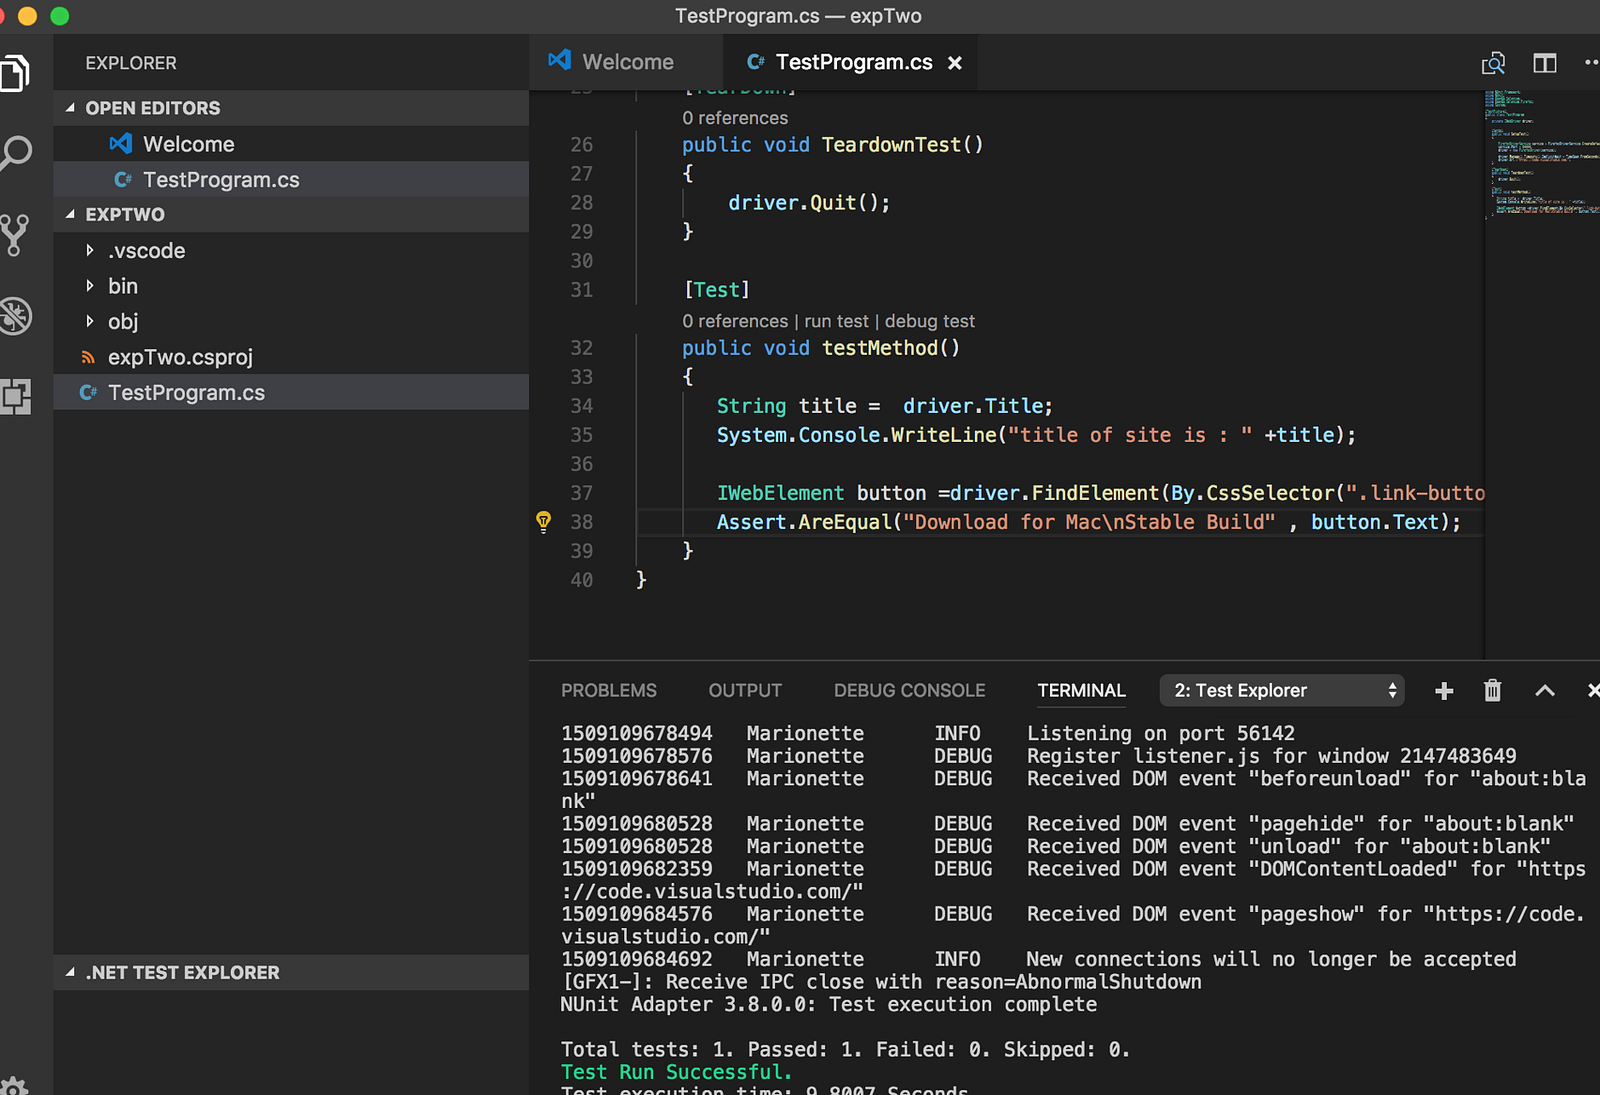Click the [Test] attribute on line 31
The image size is (1600, 1095).
pyautogui.click(x=716, y=290)
